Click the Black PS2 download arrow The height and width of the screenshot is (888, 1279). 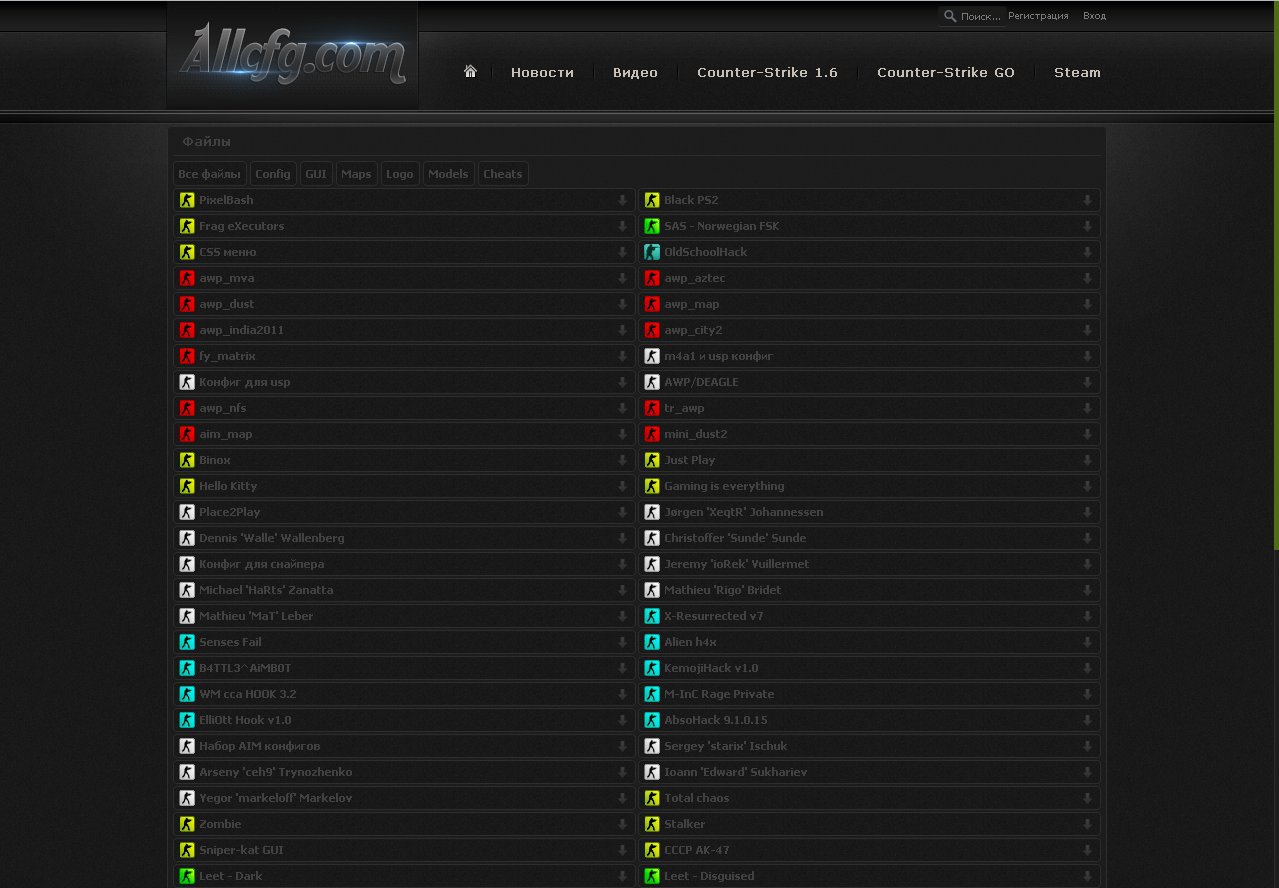click(x=1087, y=200)
